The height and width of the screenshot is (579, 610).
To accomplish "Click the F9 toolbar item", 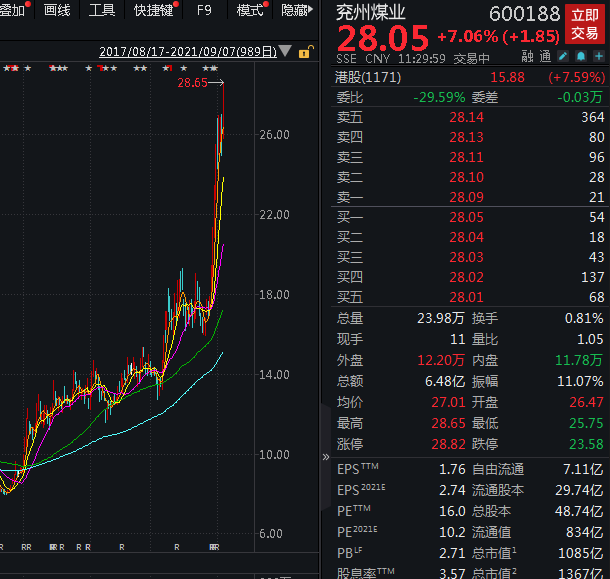I will [x=204, y=10].
